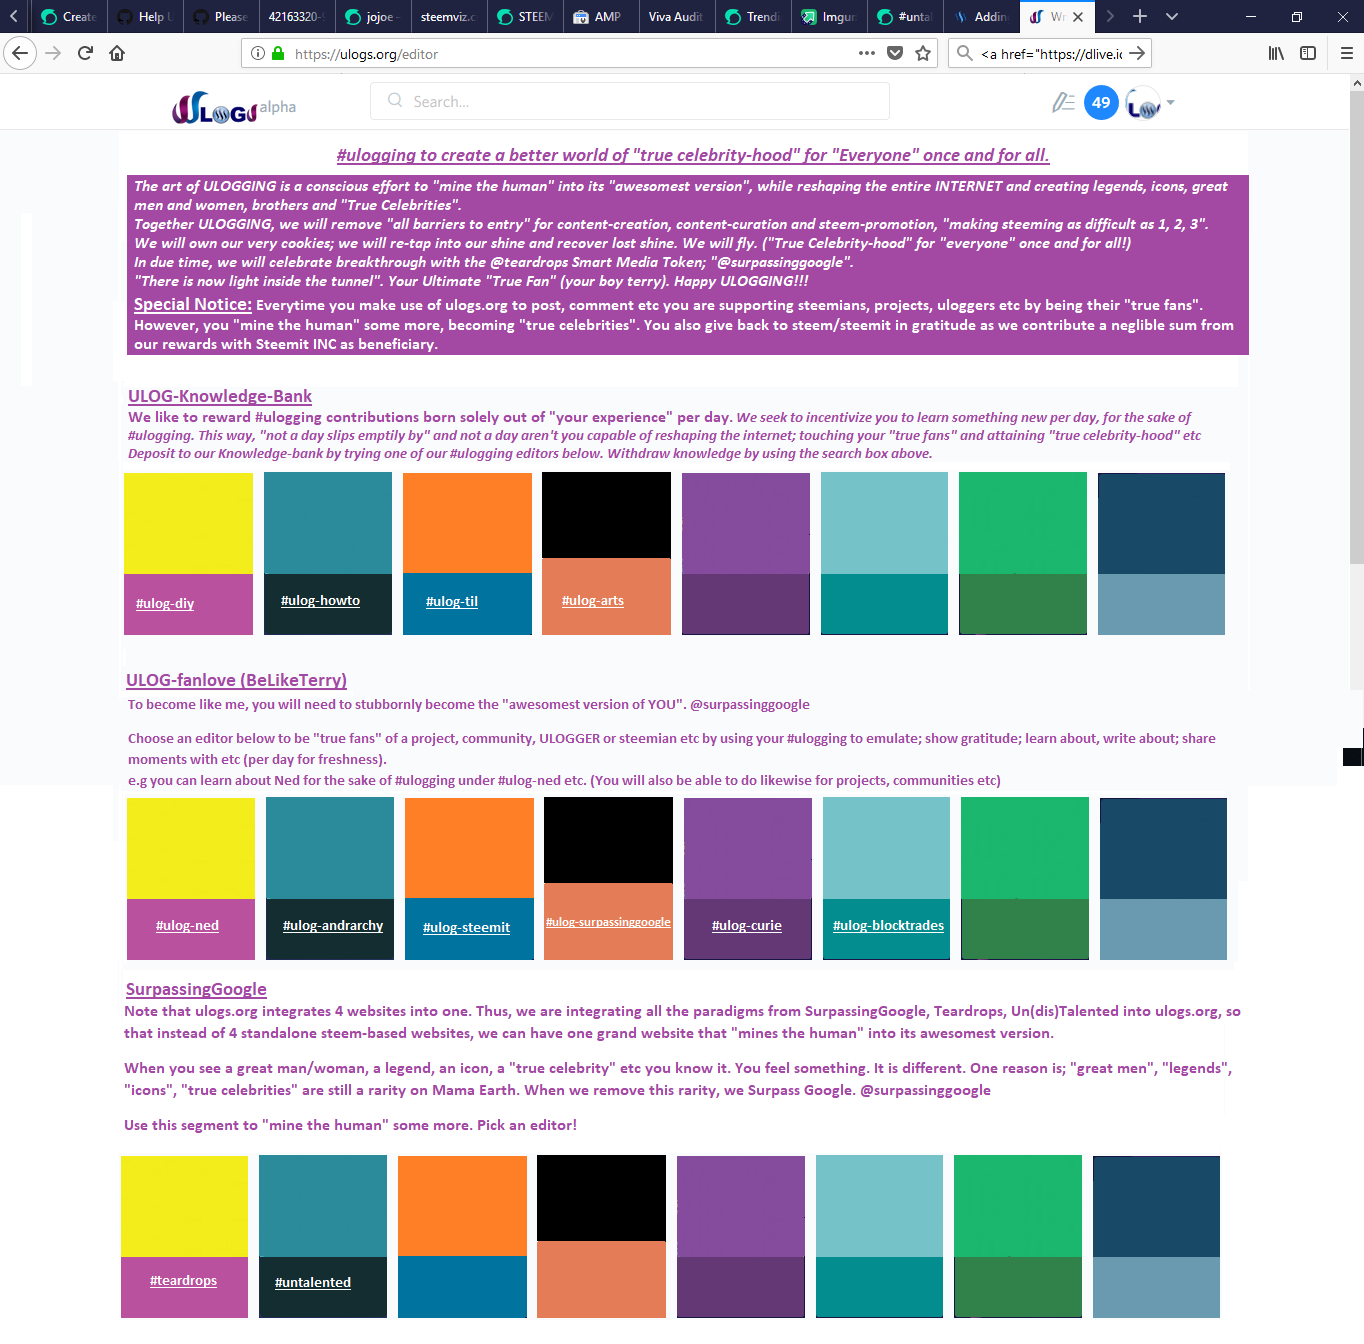Click the search bar go arrow
This screenshot has height=1344, width=1364.
point(1137,53)
